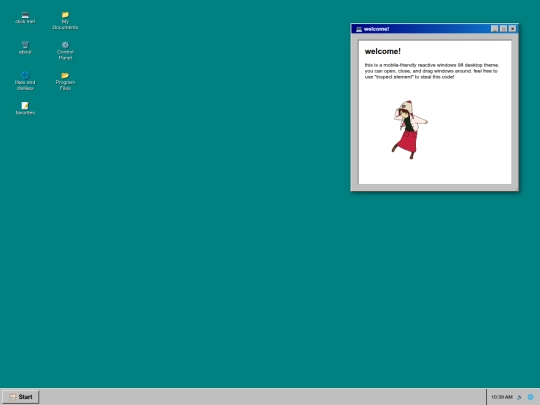The height and width of the screenshot is (405, 540).
Task: Open the Control Panel gear icon
Action: click(x=65, y=51)
